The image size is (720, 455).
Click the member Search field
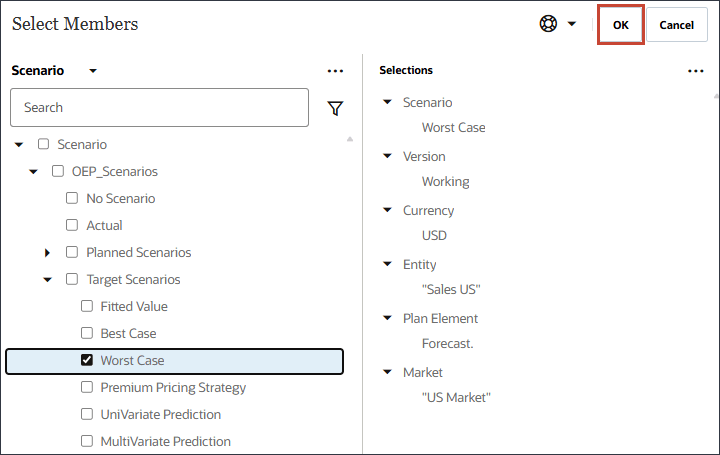coord(159,108)
